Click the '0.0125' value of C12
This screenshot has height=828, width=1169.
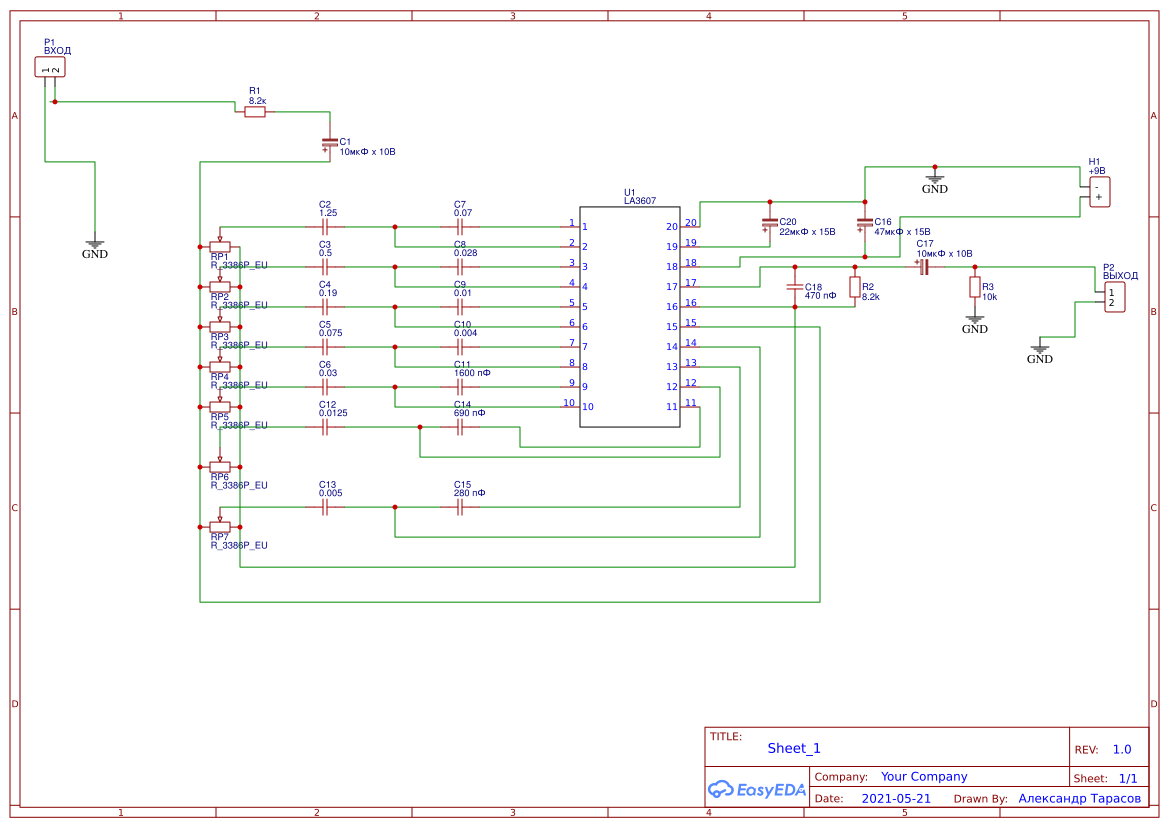[333, 413]
